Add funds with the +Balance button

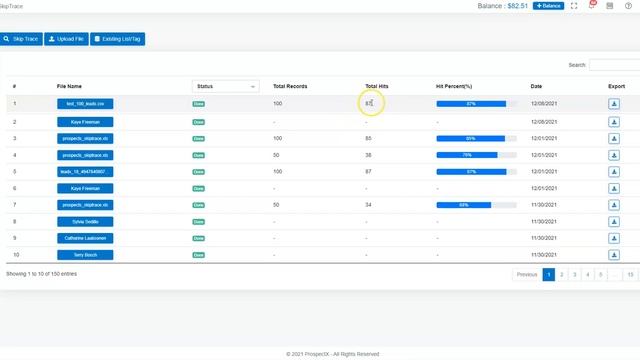(x=548, y=6)
